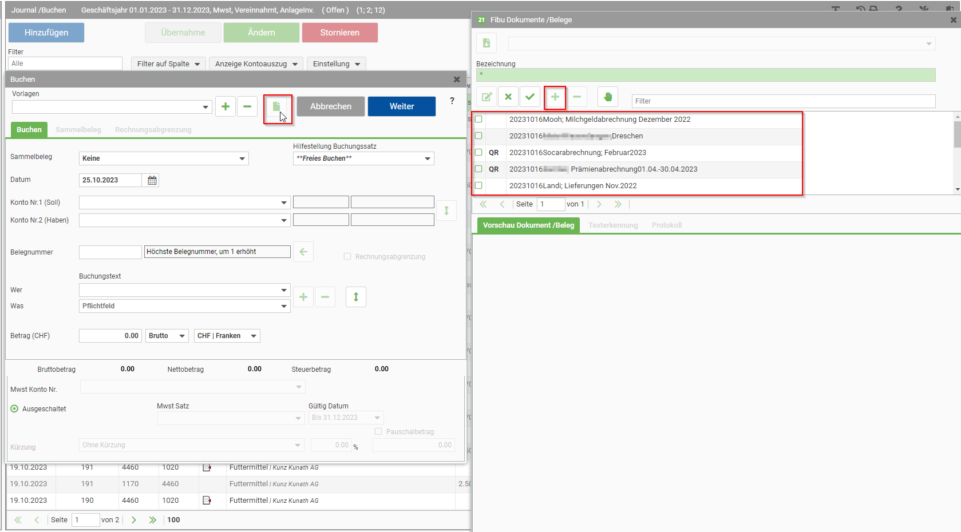Click the Hinzufügen button

(x=47, y=32)
